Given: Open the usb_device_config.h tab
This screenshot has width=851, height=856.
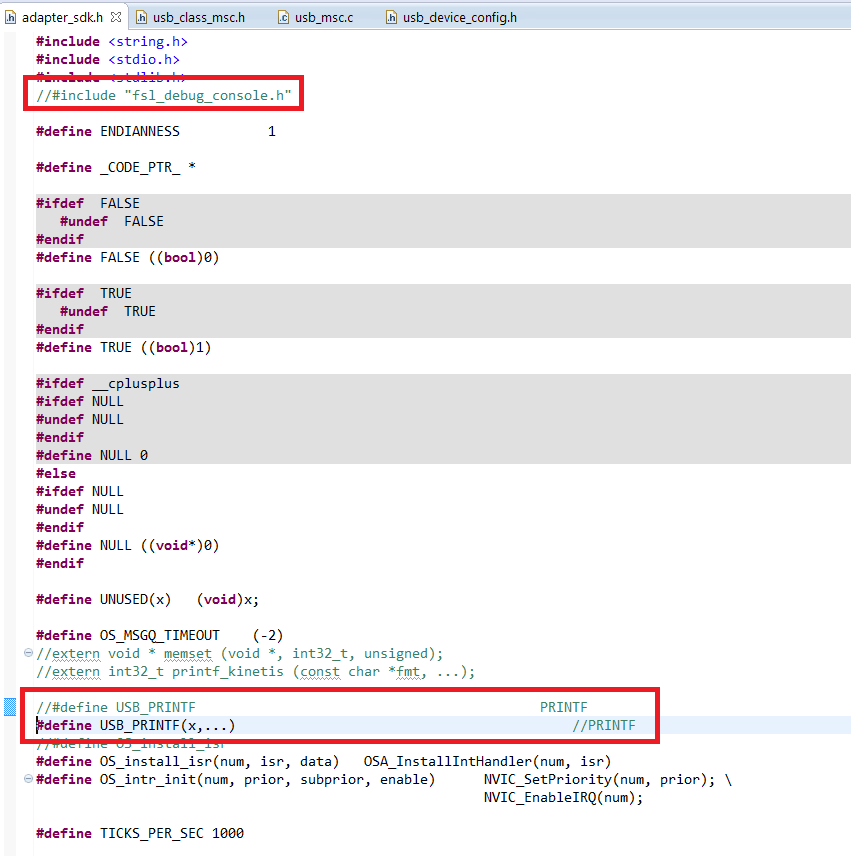Looking at the screenshot, I should point(460,17).
